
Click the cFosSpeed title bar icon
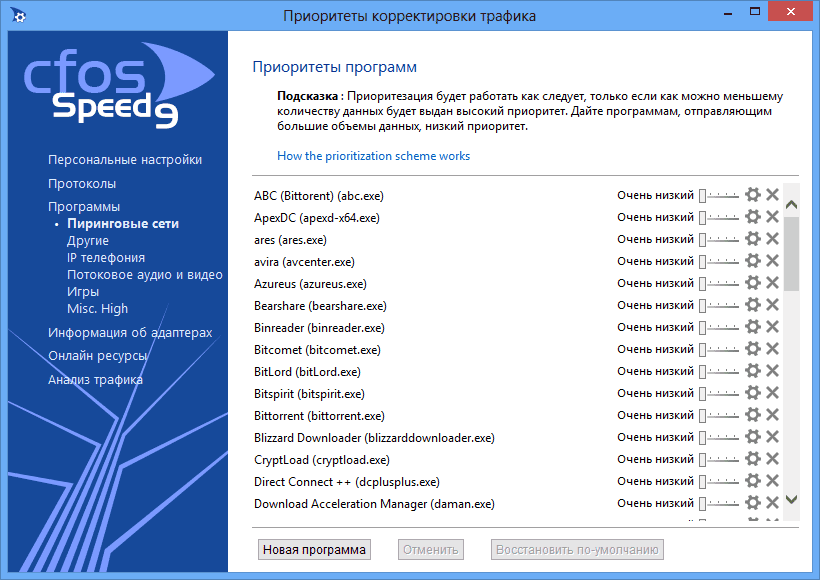[16, 16]
